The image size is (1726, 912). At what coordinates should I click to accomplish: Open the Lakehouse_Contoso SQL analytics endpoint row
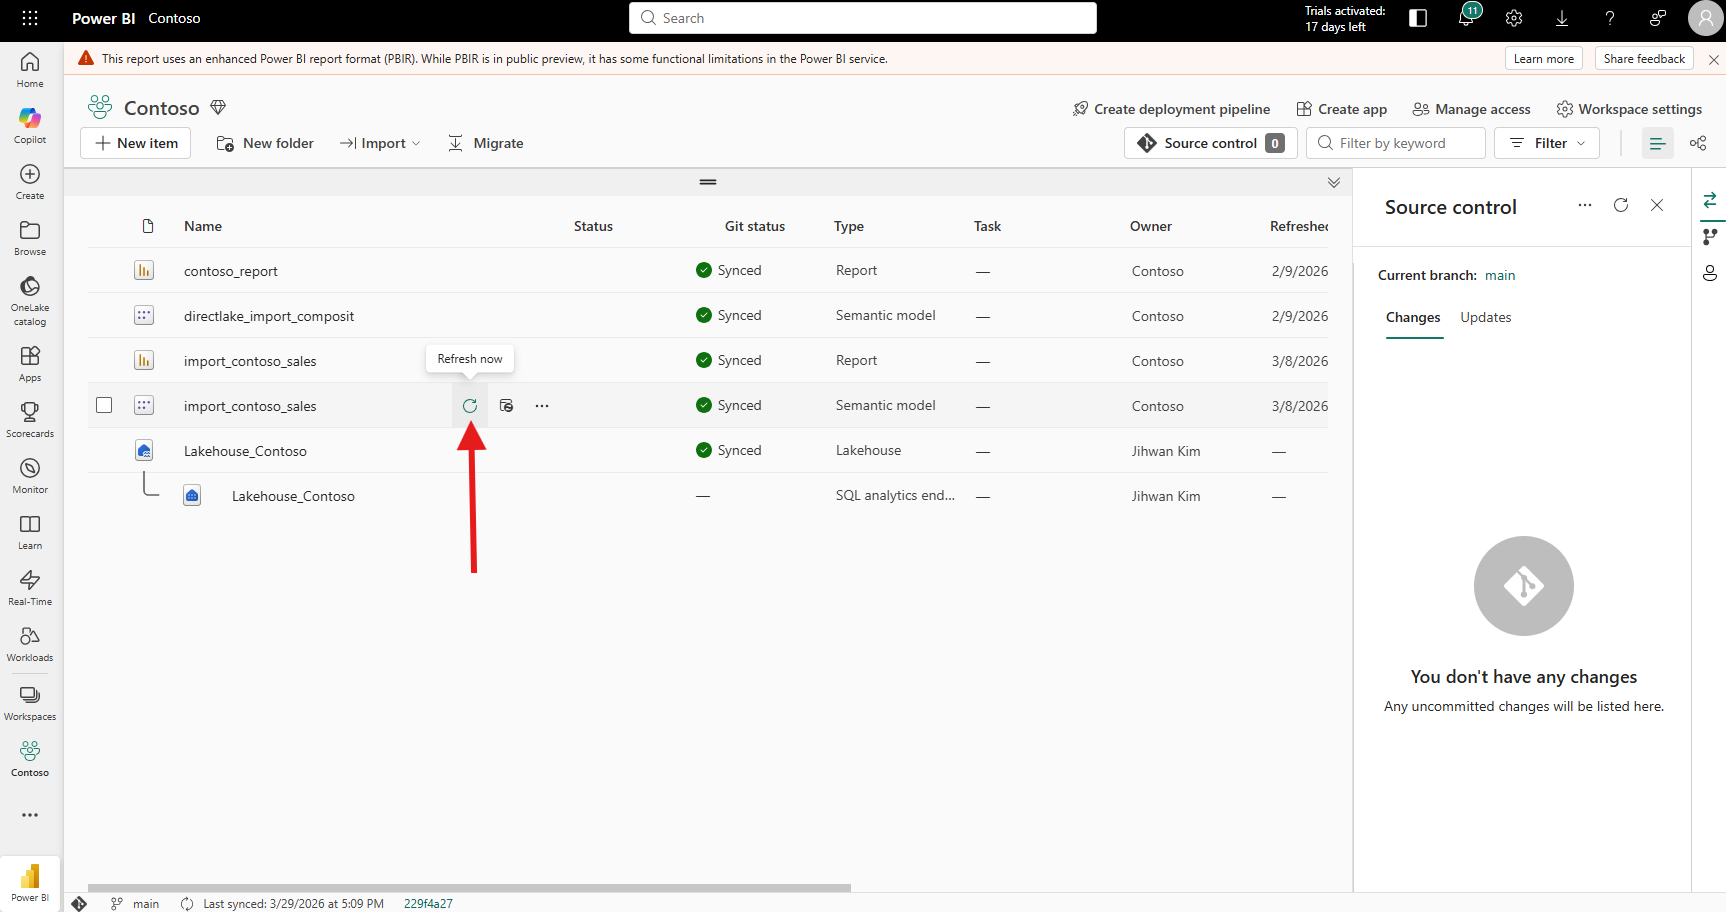click(x=293, y=496)
